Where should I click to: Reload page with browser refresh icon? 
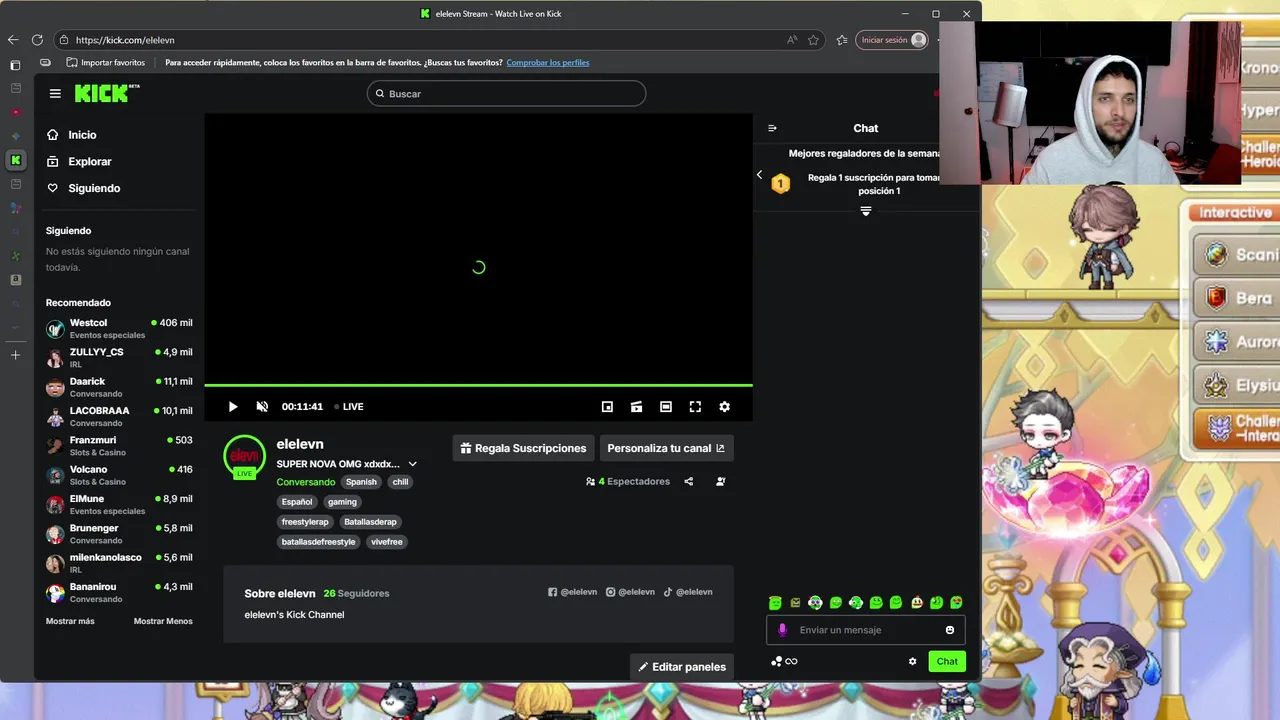click(37, 40)
